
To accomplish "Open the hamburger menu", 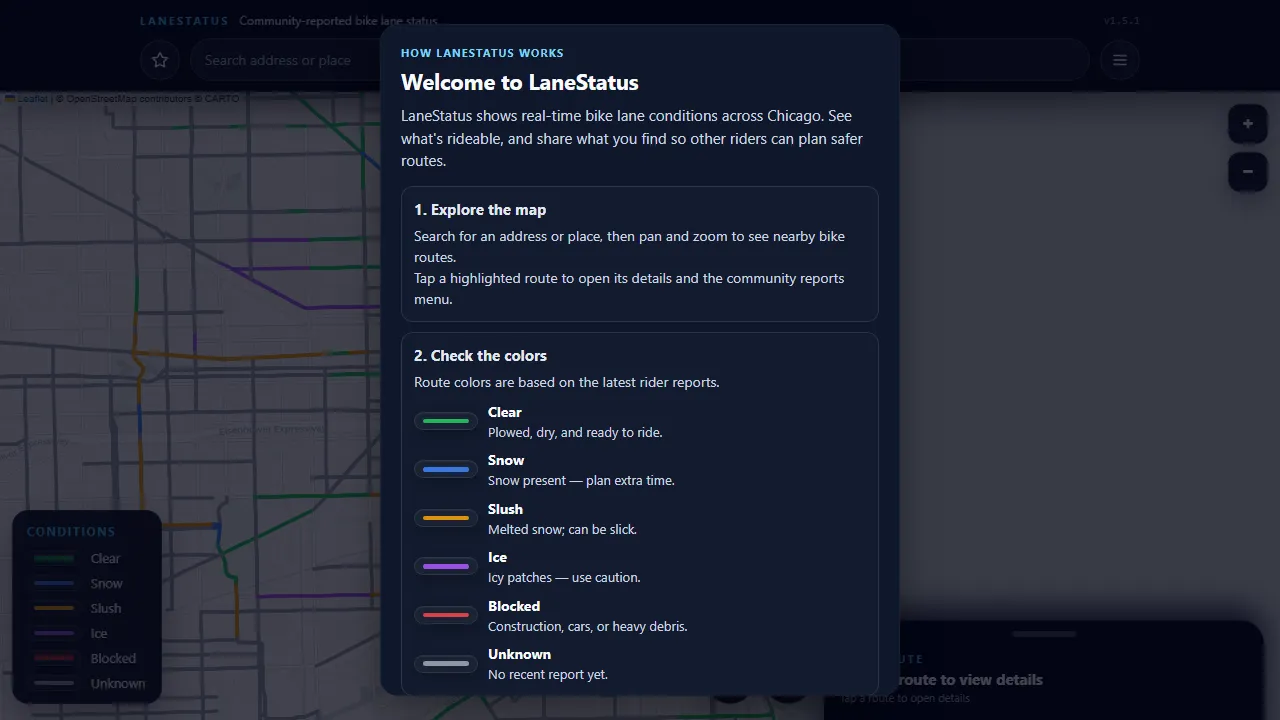I will [x=1119, y=60].
